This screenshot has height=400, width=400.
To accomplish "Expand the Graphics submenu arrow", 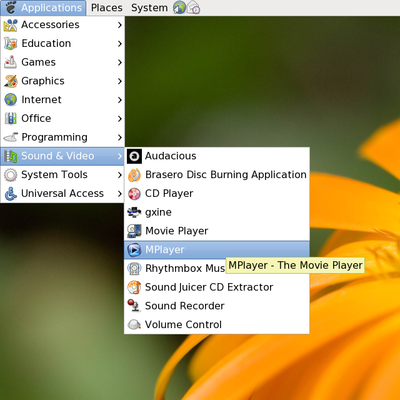I will pyautogui.click(x=120, y=81).
